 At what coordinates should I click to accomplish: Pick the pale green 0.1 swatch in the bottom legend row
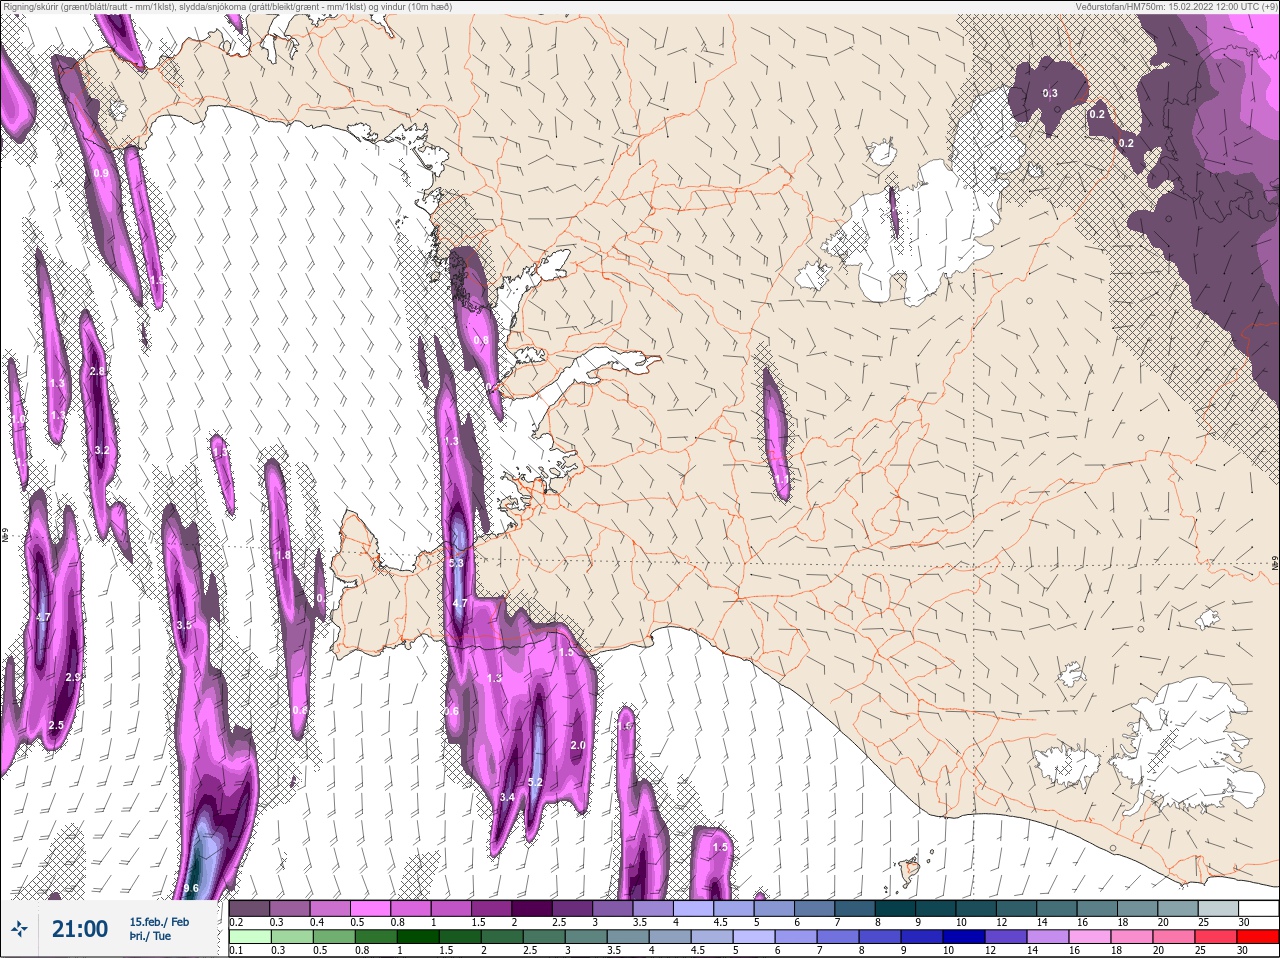coord(250,937)
